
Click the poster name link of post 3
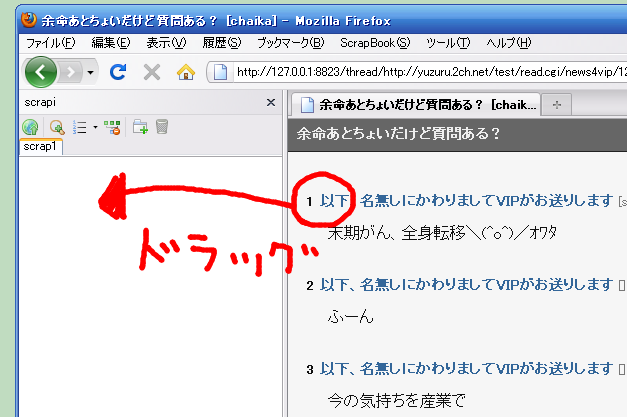tap(466, 369)
